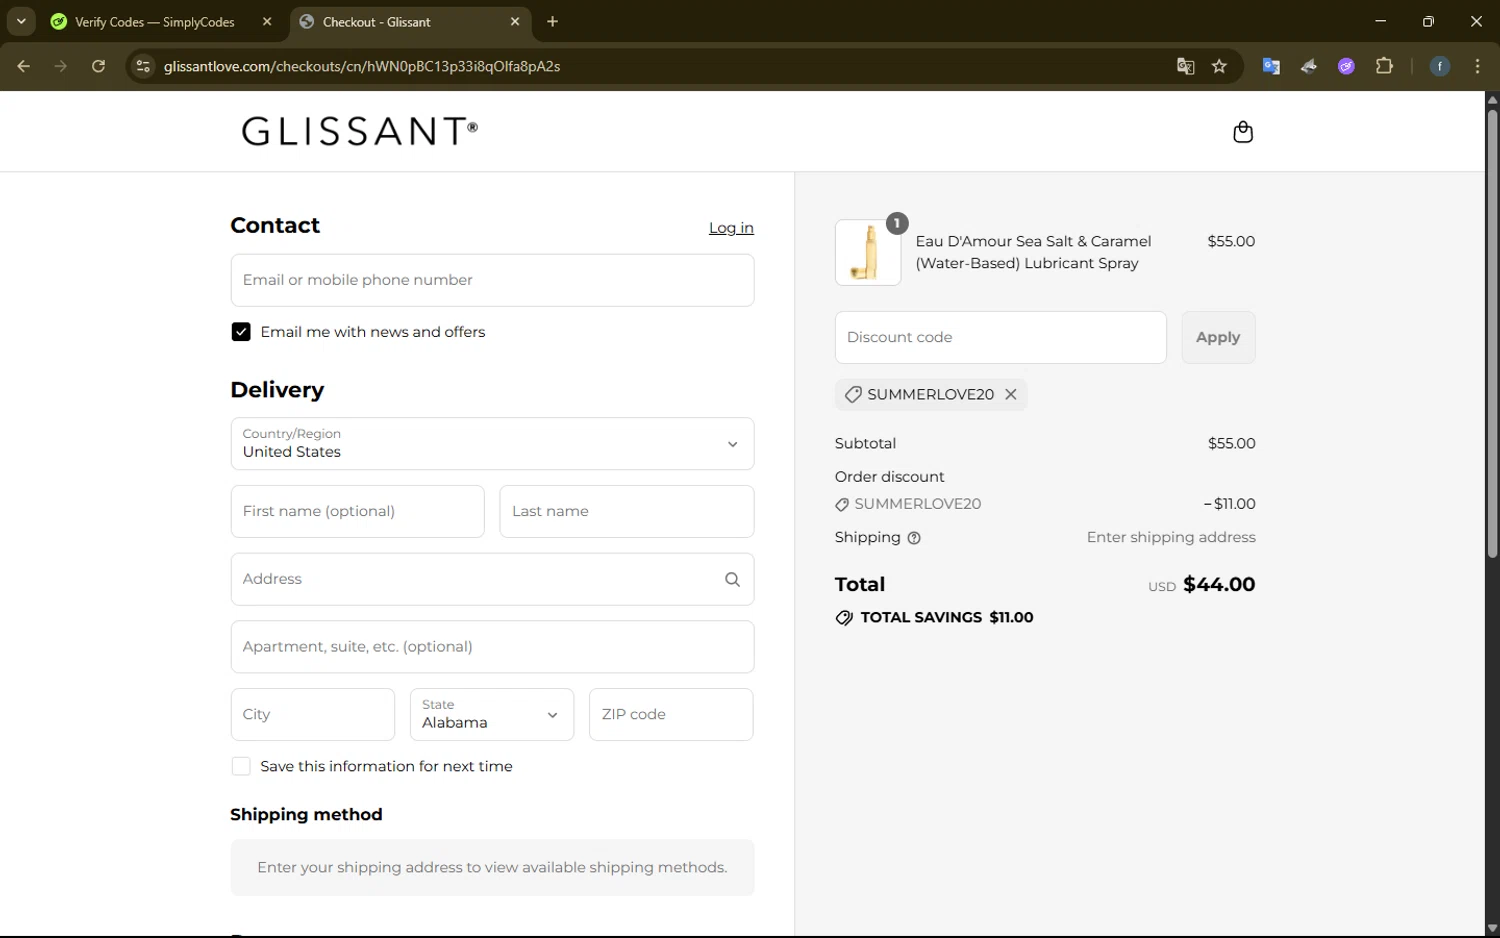The image size is (1500, 938).
Task: Click the dark bird-shaped extension icon
Action: (1309, 66)
